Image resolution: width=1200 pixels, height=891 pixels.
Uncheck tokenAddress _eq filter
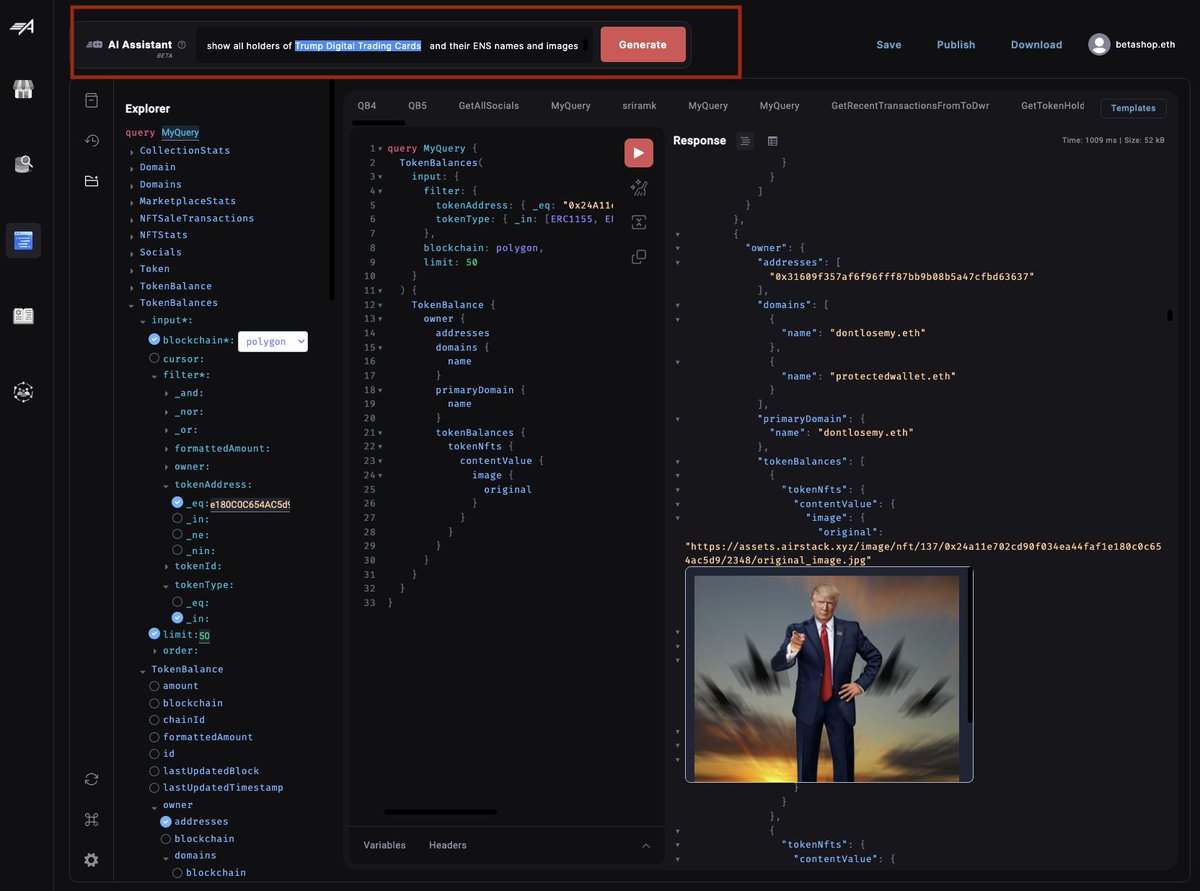178,503
